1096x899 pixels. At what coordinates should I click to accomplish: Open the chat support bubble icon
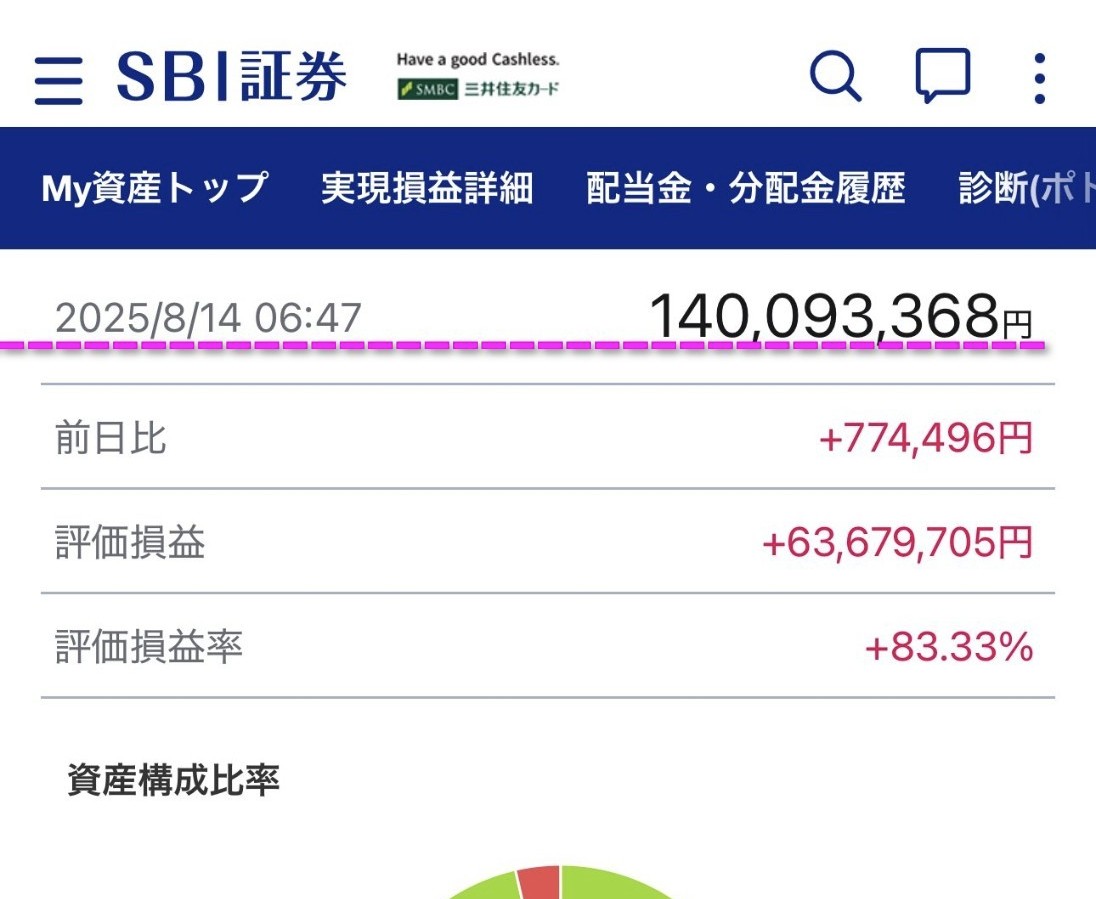[x=943, y=75]
